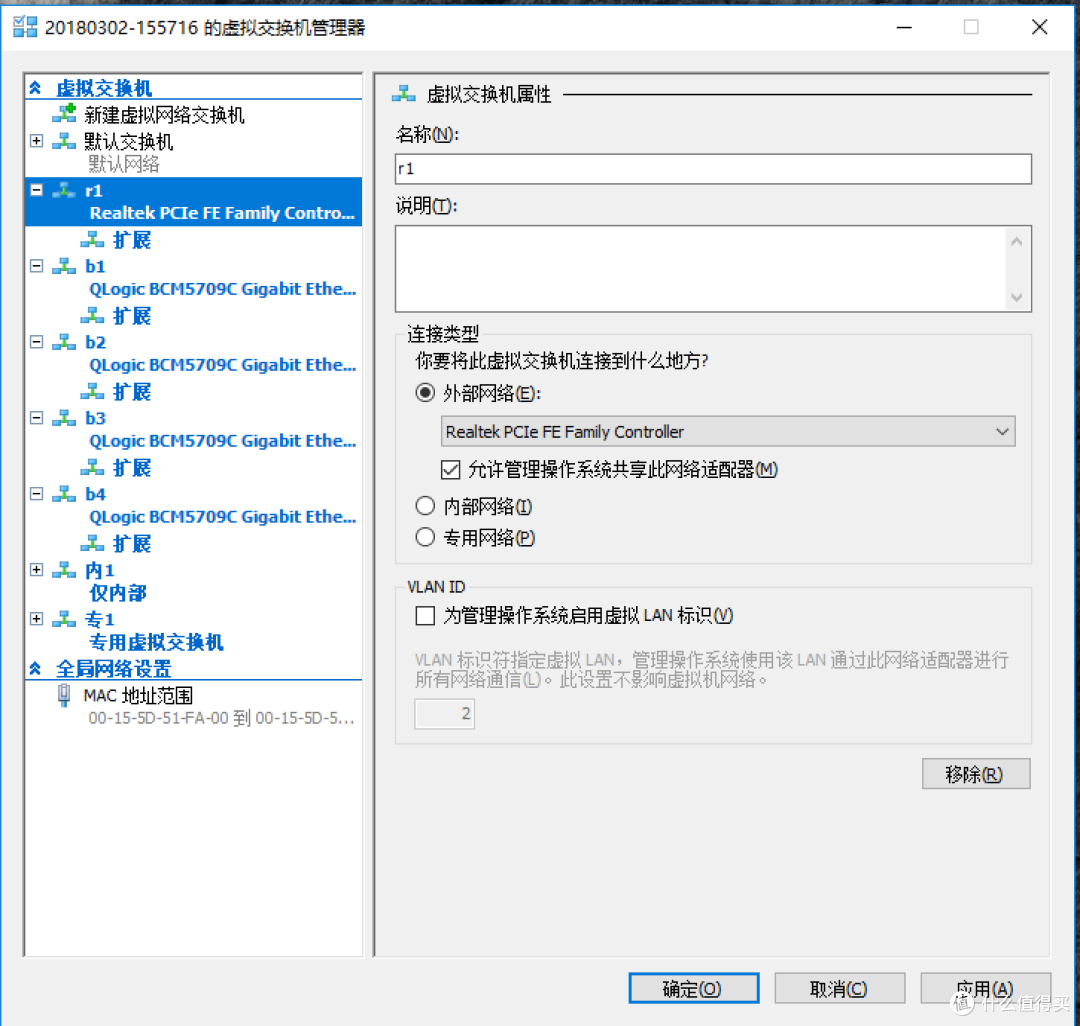Expand the 内1 tree node
The height and width of the screenshot is (1026, 1080).
coord(37,569)
